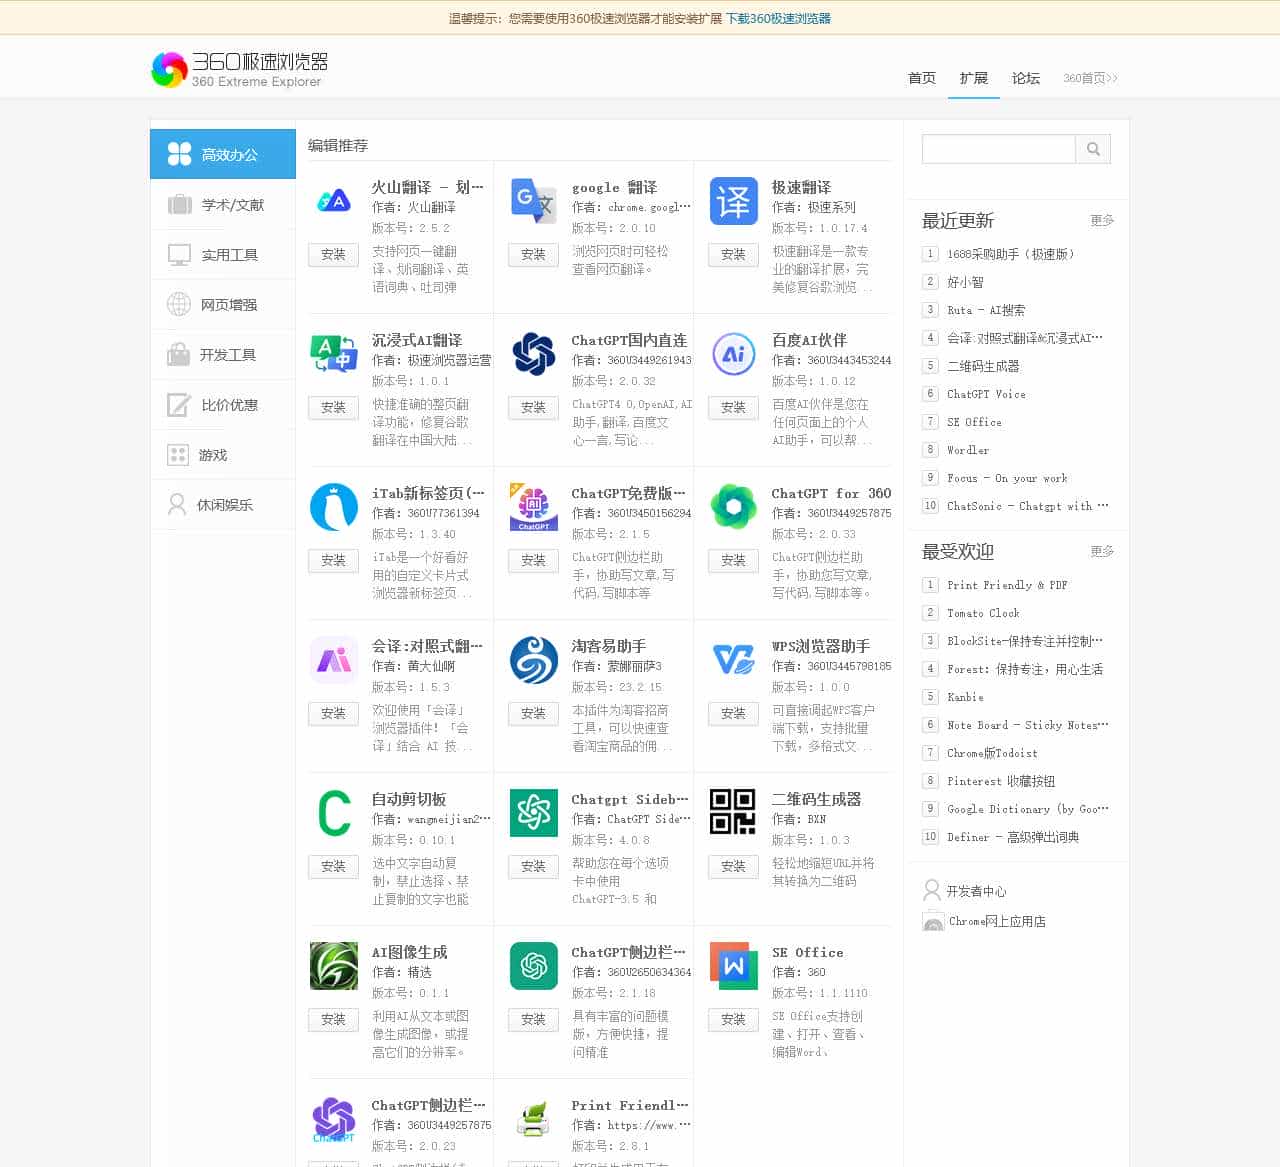The width and height of the screenshot is (1280, 1167).
Task: Open Wordler in recent updates
Action: 968,450
